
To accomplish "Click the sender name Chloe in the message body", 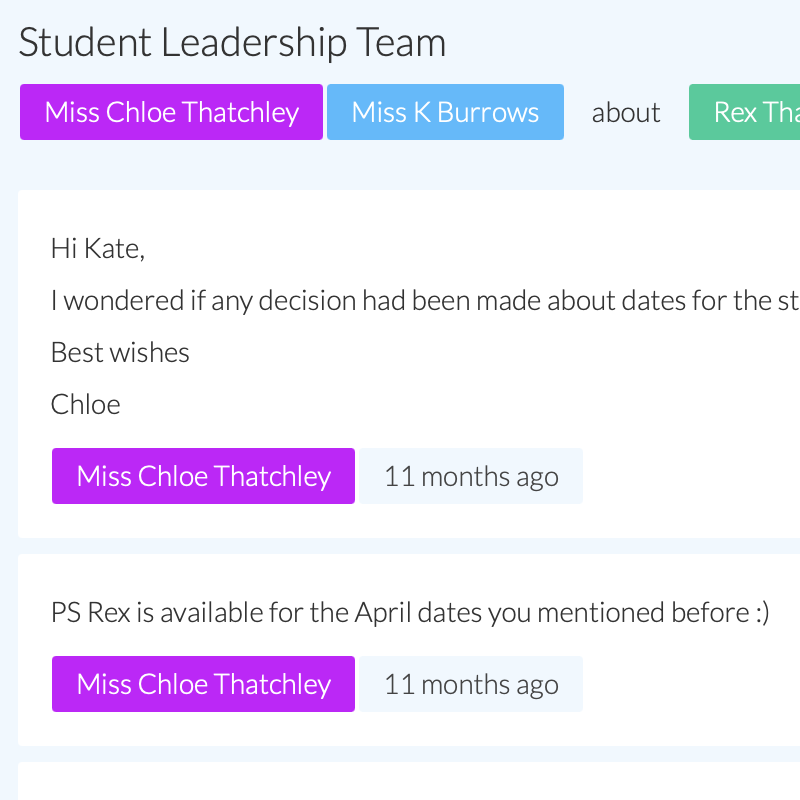I will coord(85,404).
